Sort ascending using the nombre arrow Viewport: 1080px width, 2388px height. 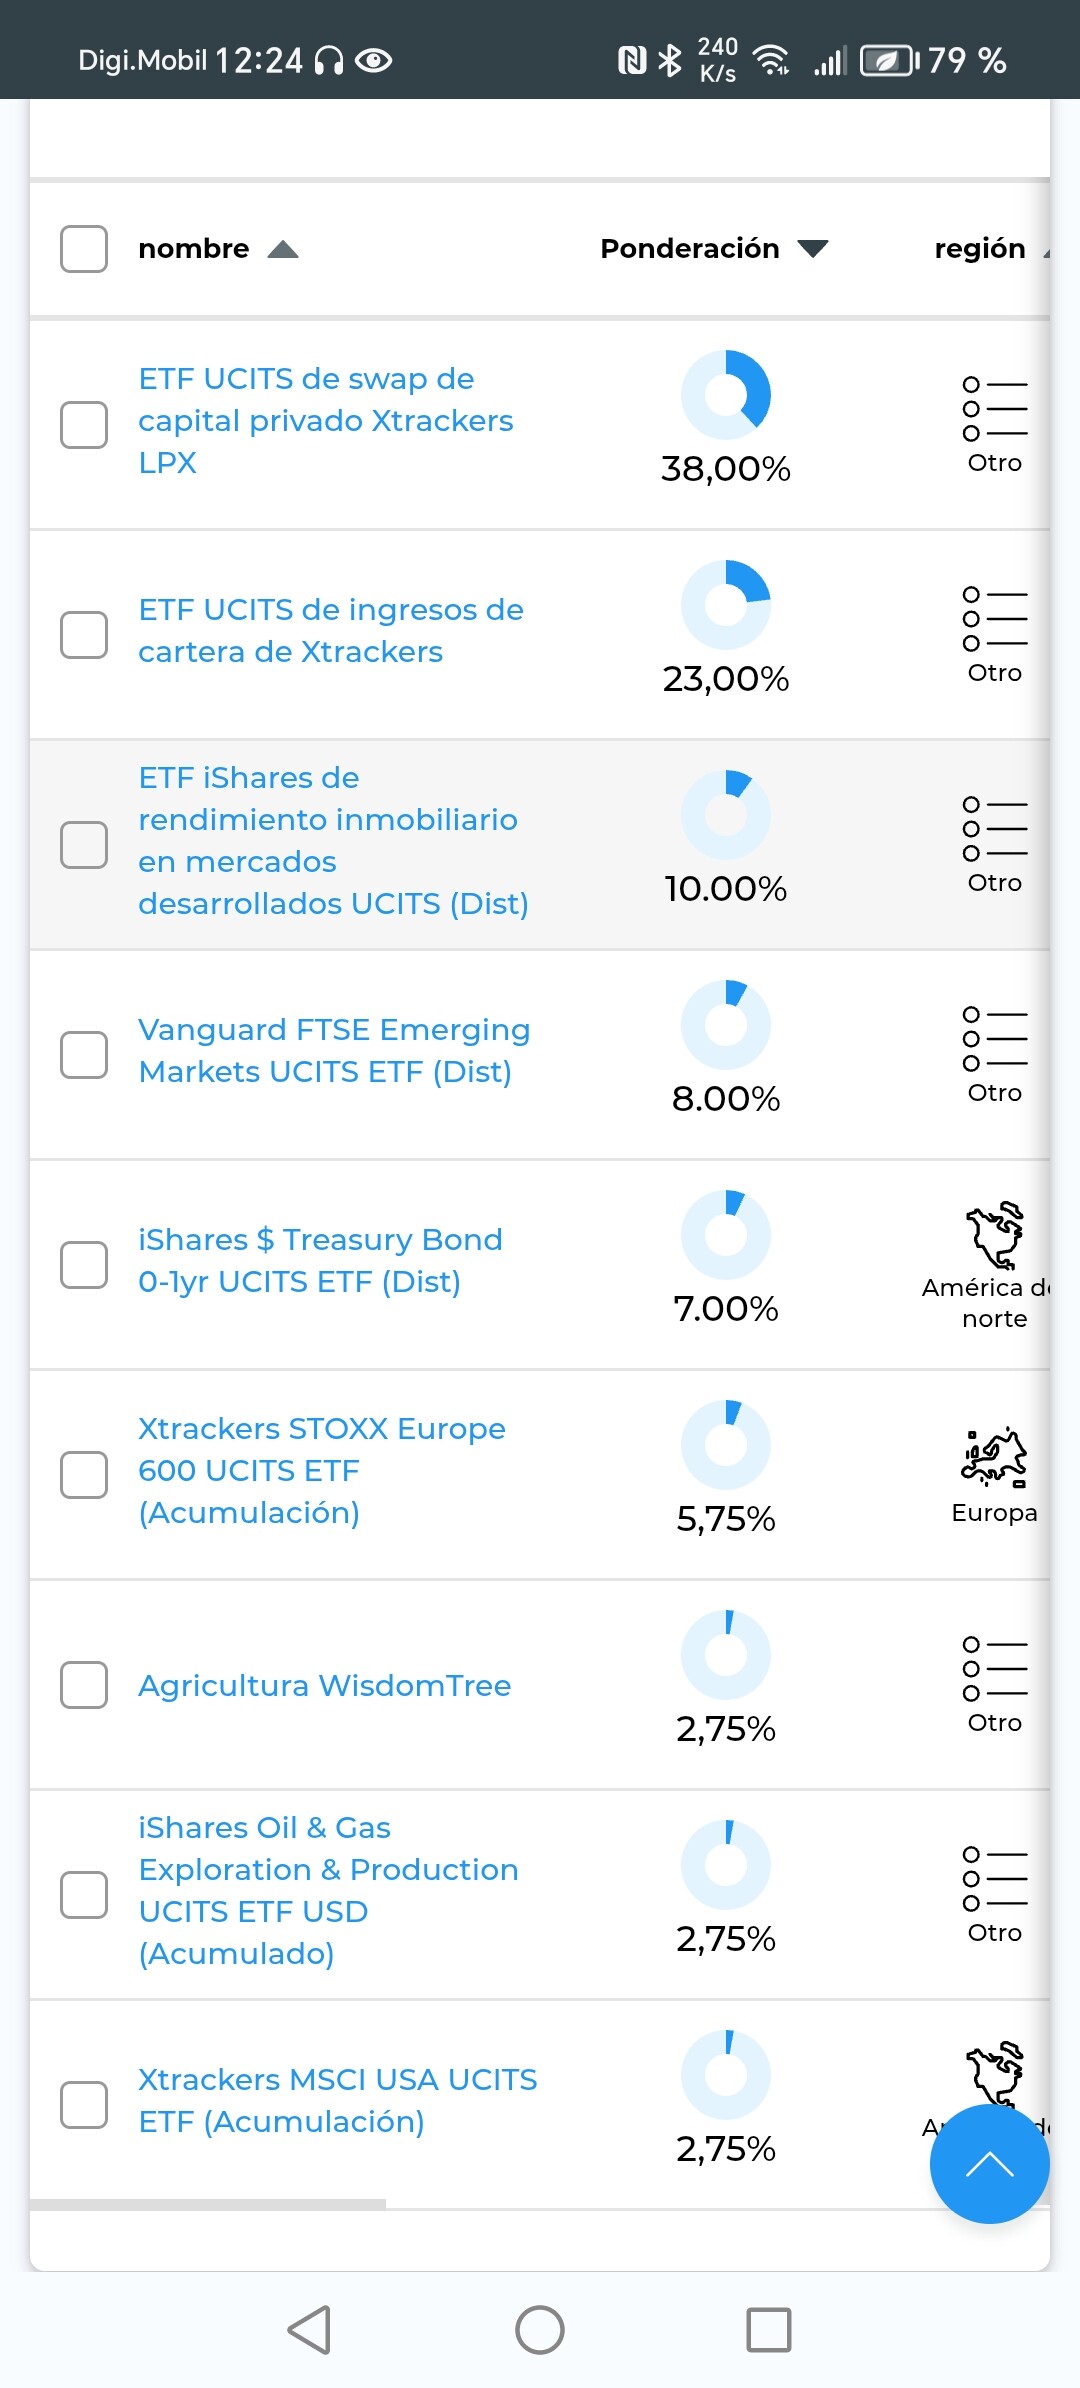coord(283,249)
